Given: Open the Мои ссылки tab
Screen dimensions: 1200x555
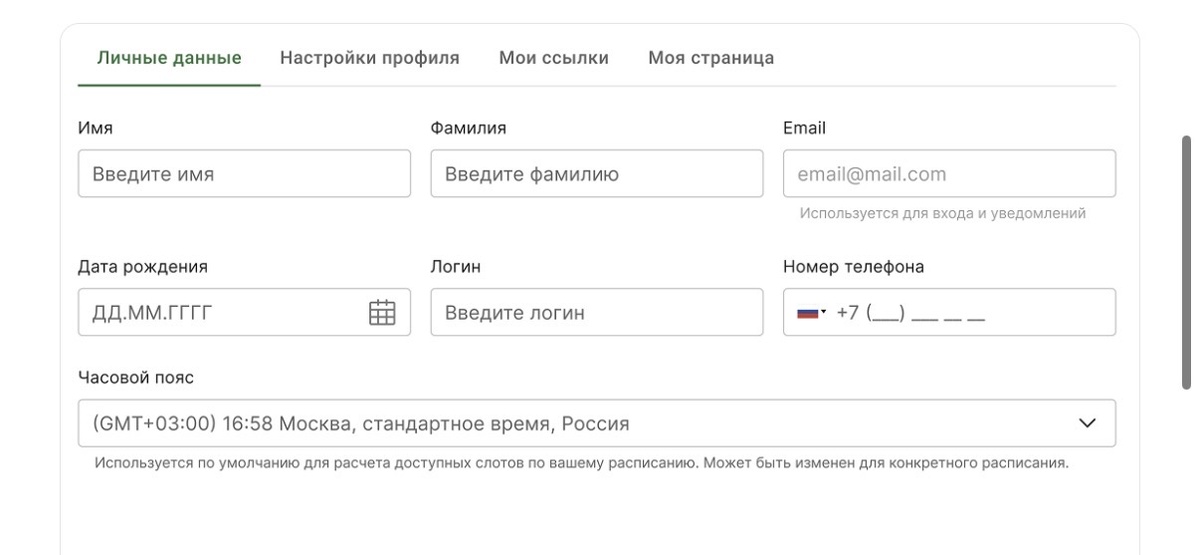Looking at the screenshot, I should [x=554, y=58].
